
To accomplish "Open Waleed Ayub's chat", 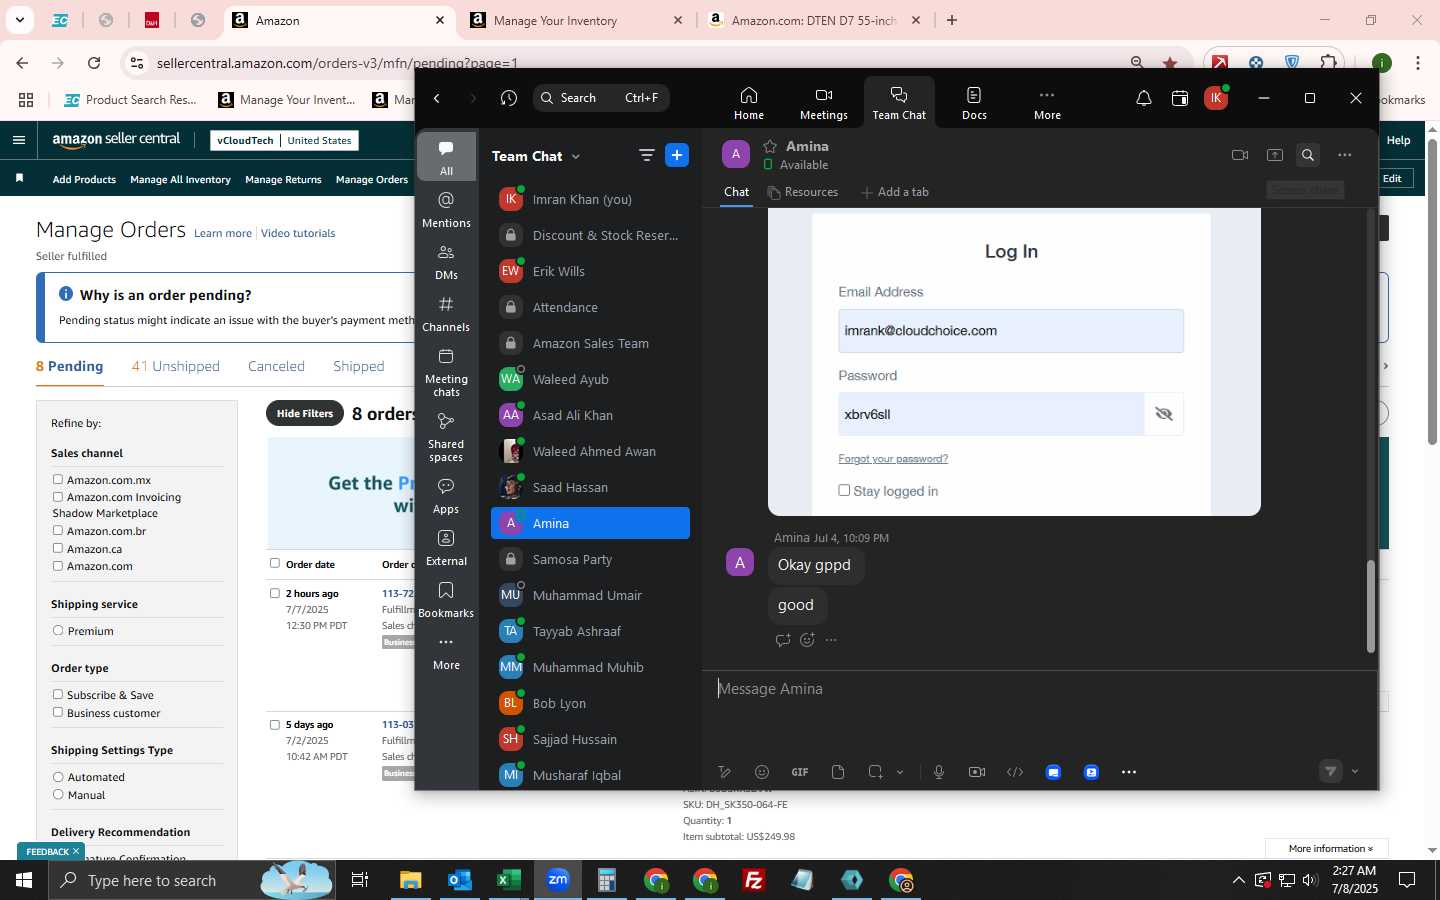I will pos(590,379).
